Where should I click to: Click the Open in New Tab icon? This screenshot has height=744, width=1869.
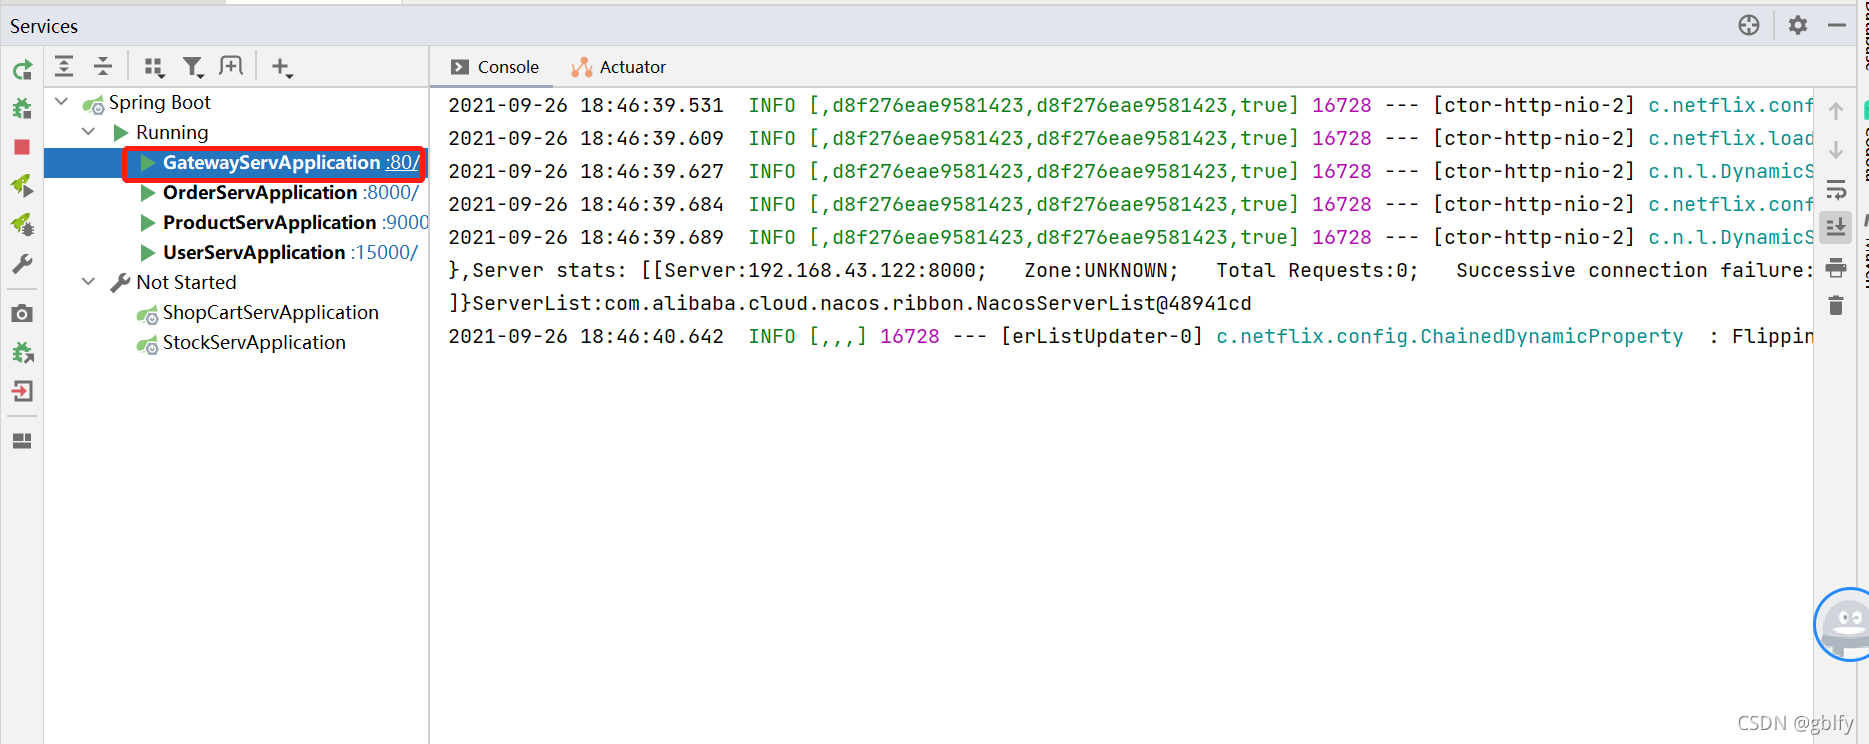[231, 66]
